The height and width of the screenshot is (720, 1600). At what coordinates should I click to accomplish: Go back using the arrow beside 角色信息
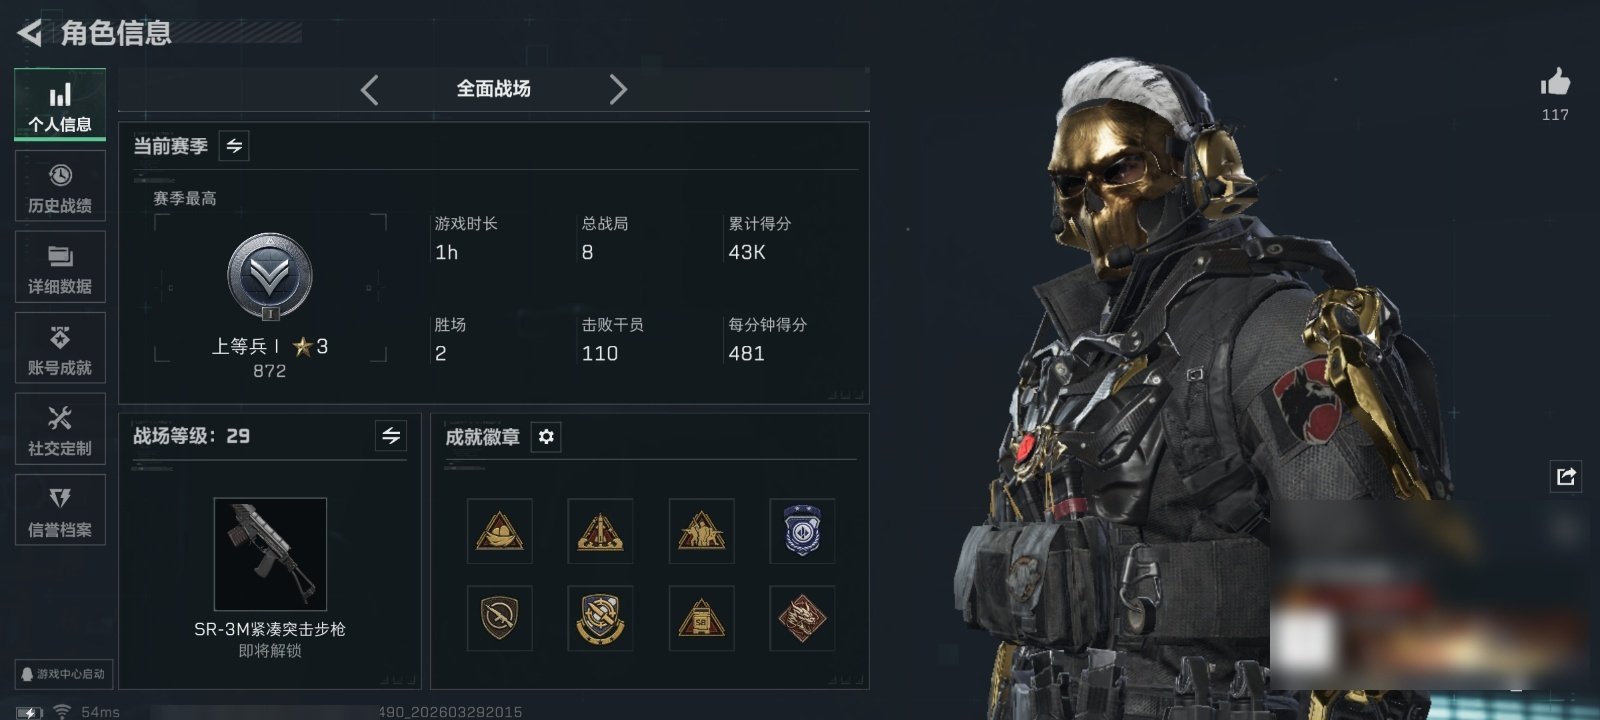[30, 33]
